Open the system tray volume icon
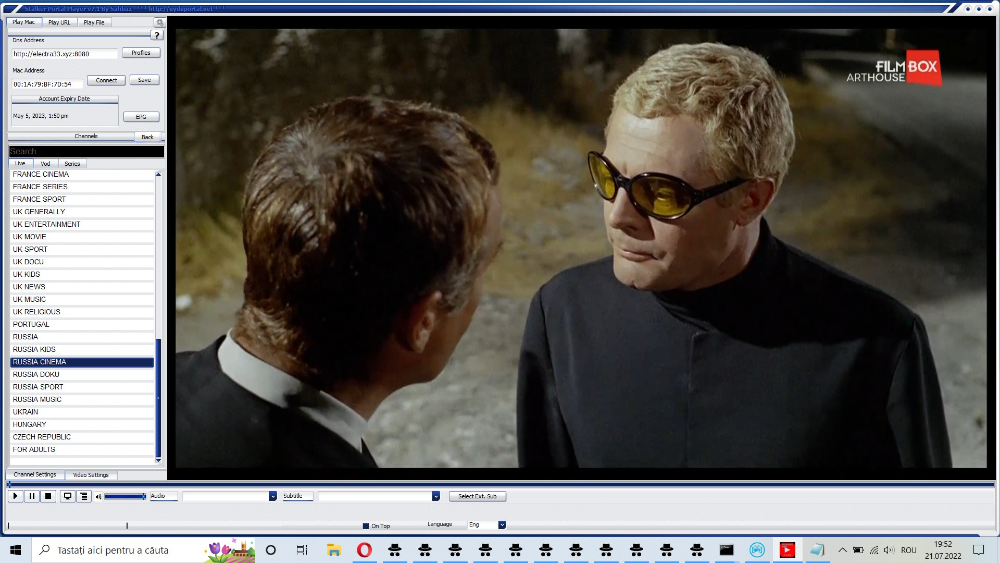The height and width of the screenshot is (563, 1000). (x=889, y=550)
